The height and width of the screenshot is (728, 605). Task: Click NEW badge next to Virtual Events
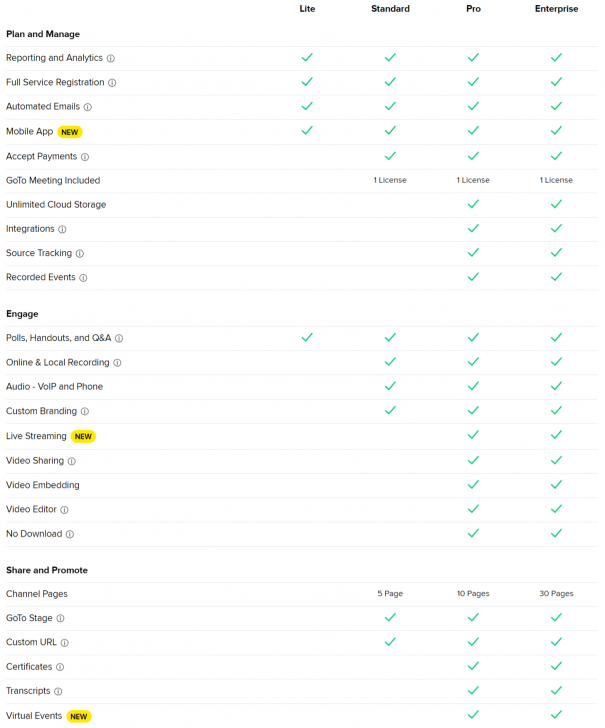click(x=79, y=716)
